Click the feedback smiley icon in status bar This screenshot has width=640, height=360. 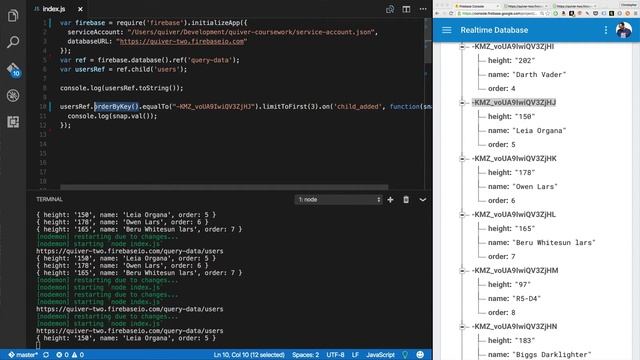[x=420, y=355]
